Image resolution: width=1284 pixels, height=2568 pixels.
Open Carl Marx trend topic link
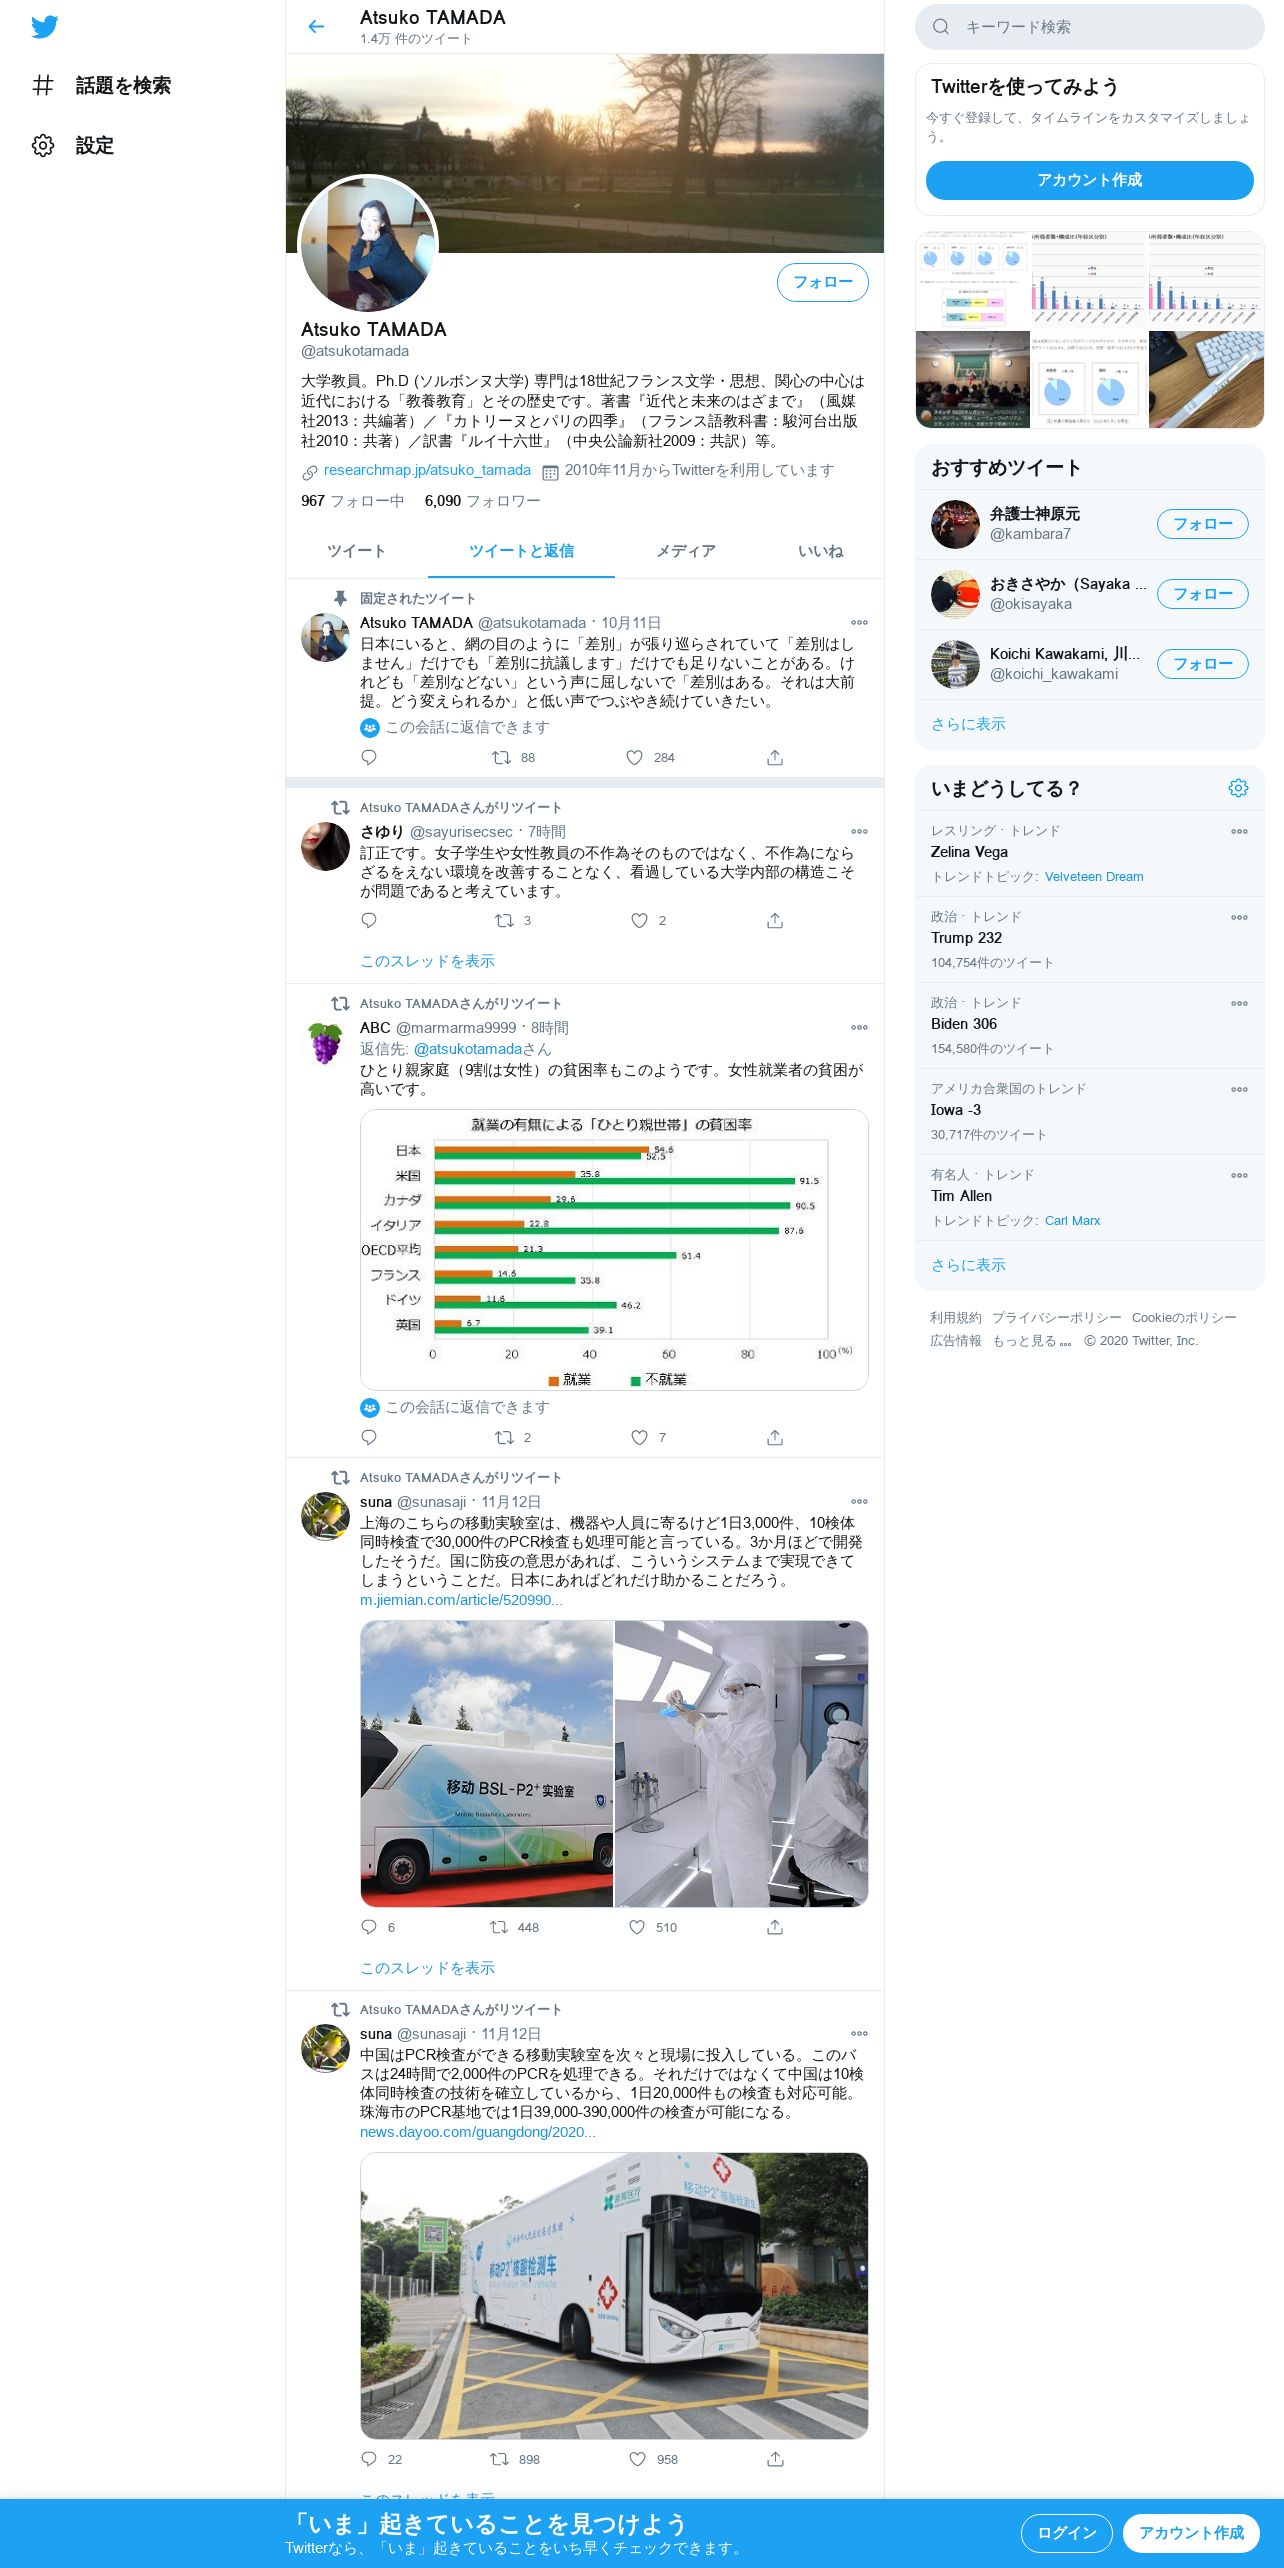[x=1072, y=1221]
